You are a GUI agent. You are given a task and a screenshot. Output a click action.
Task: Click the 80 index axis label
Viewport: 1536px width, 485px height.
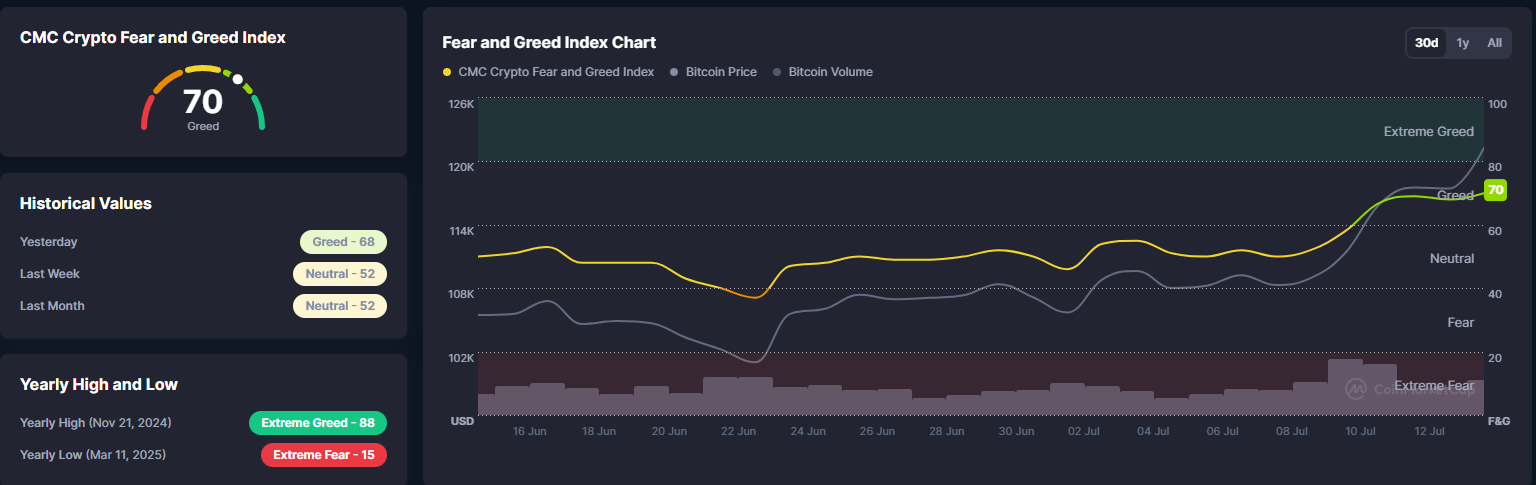(1495, 167)
